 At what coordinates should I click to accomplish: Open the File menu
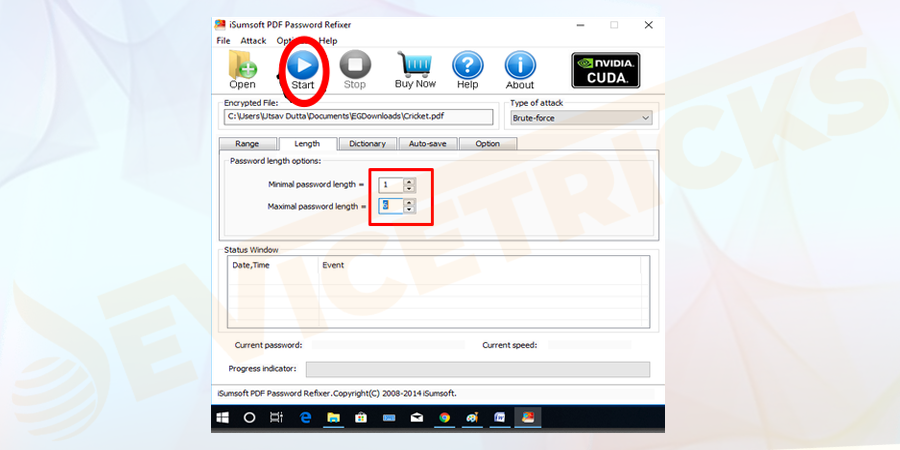(x=223, y=41)
